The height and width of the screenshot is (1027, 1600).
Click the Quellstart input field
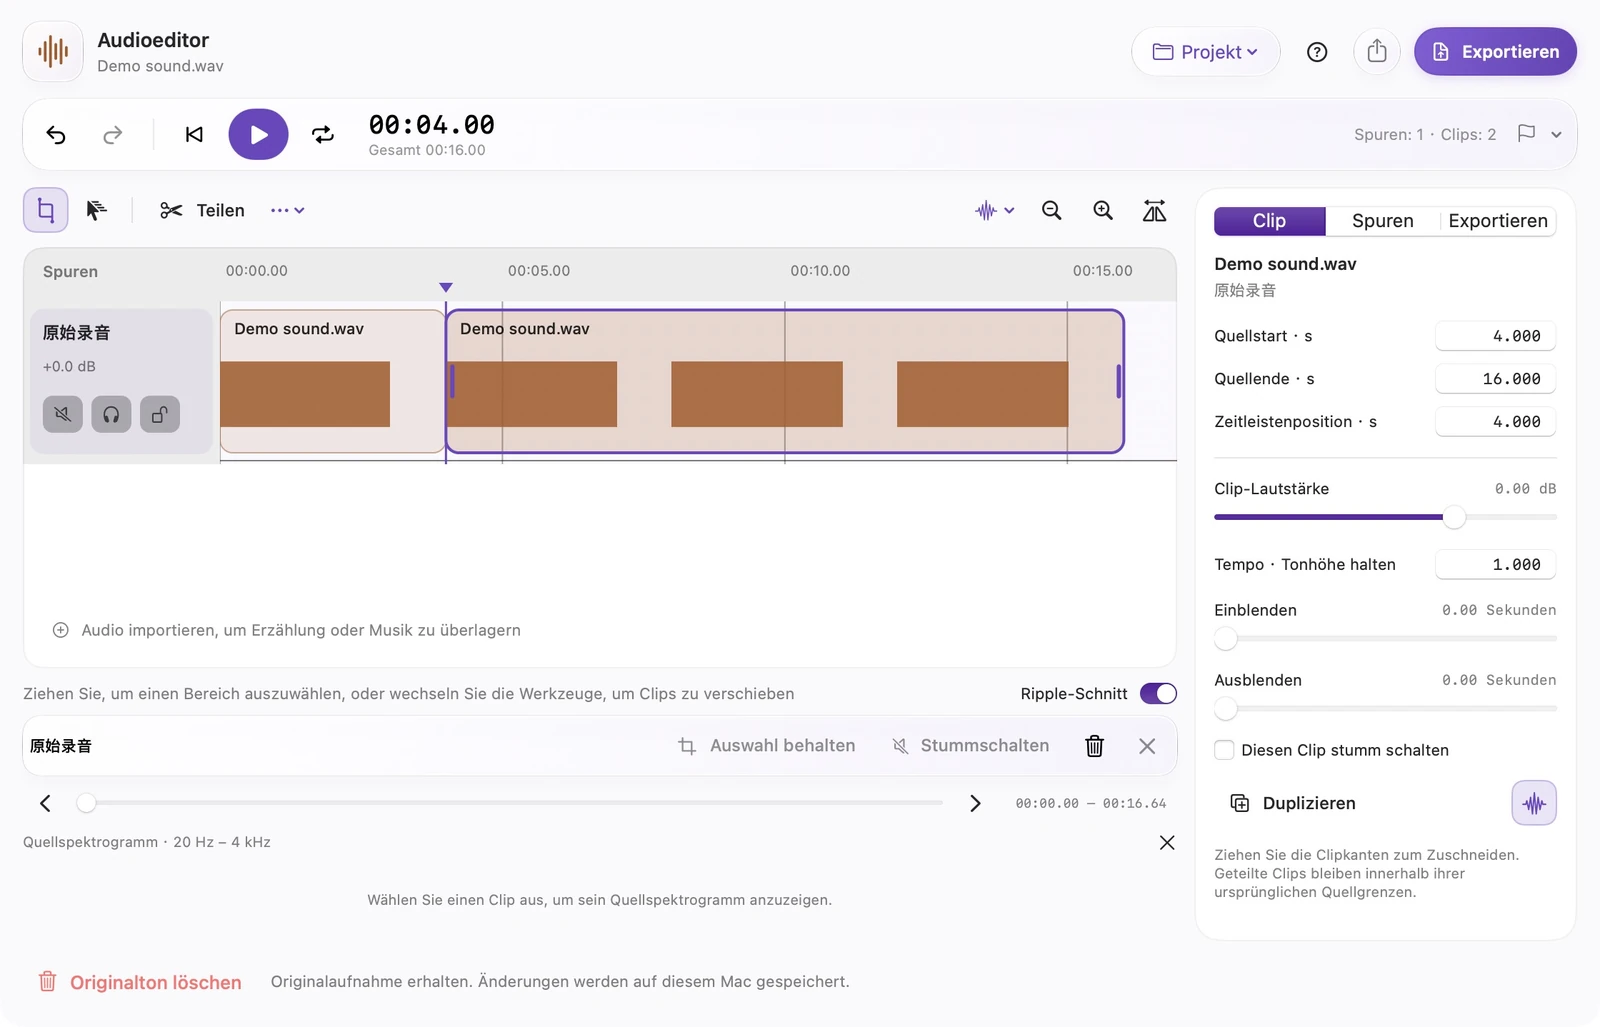pos(1495,336)
